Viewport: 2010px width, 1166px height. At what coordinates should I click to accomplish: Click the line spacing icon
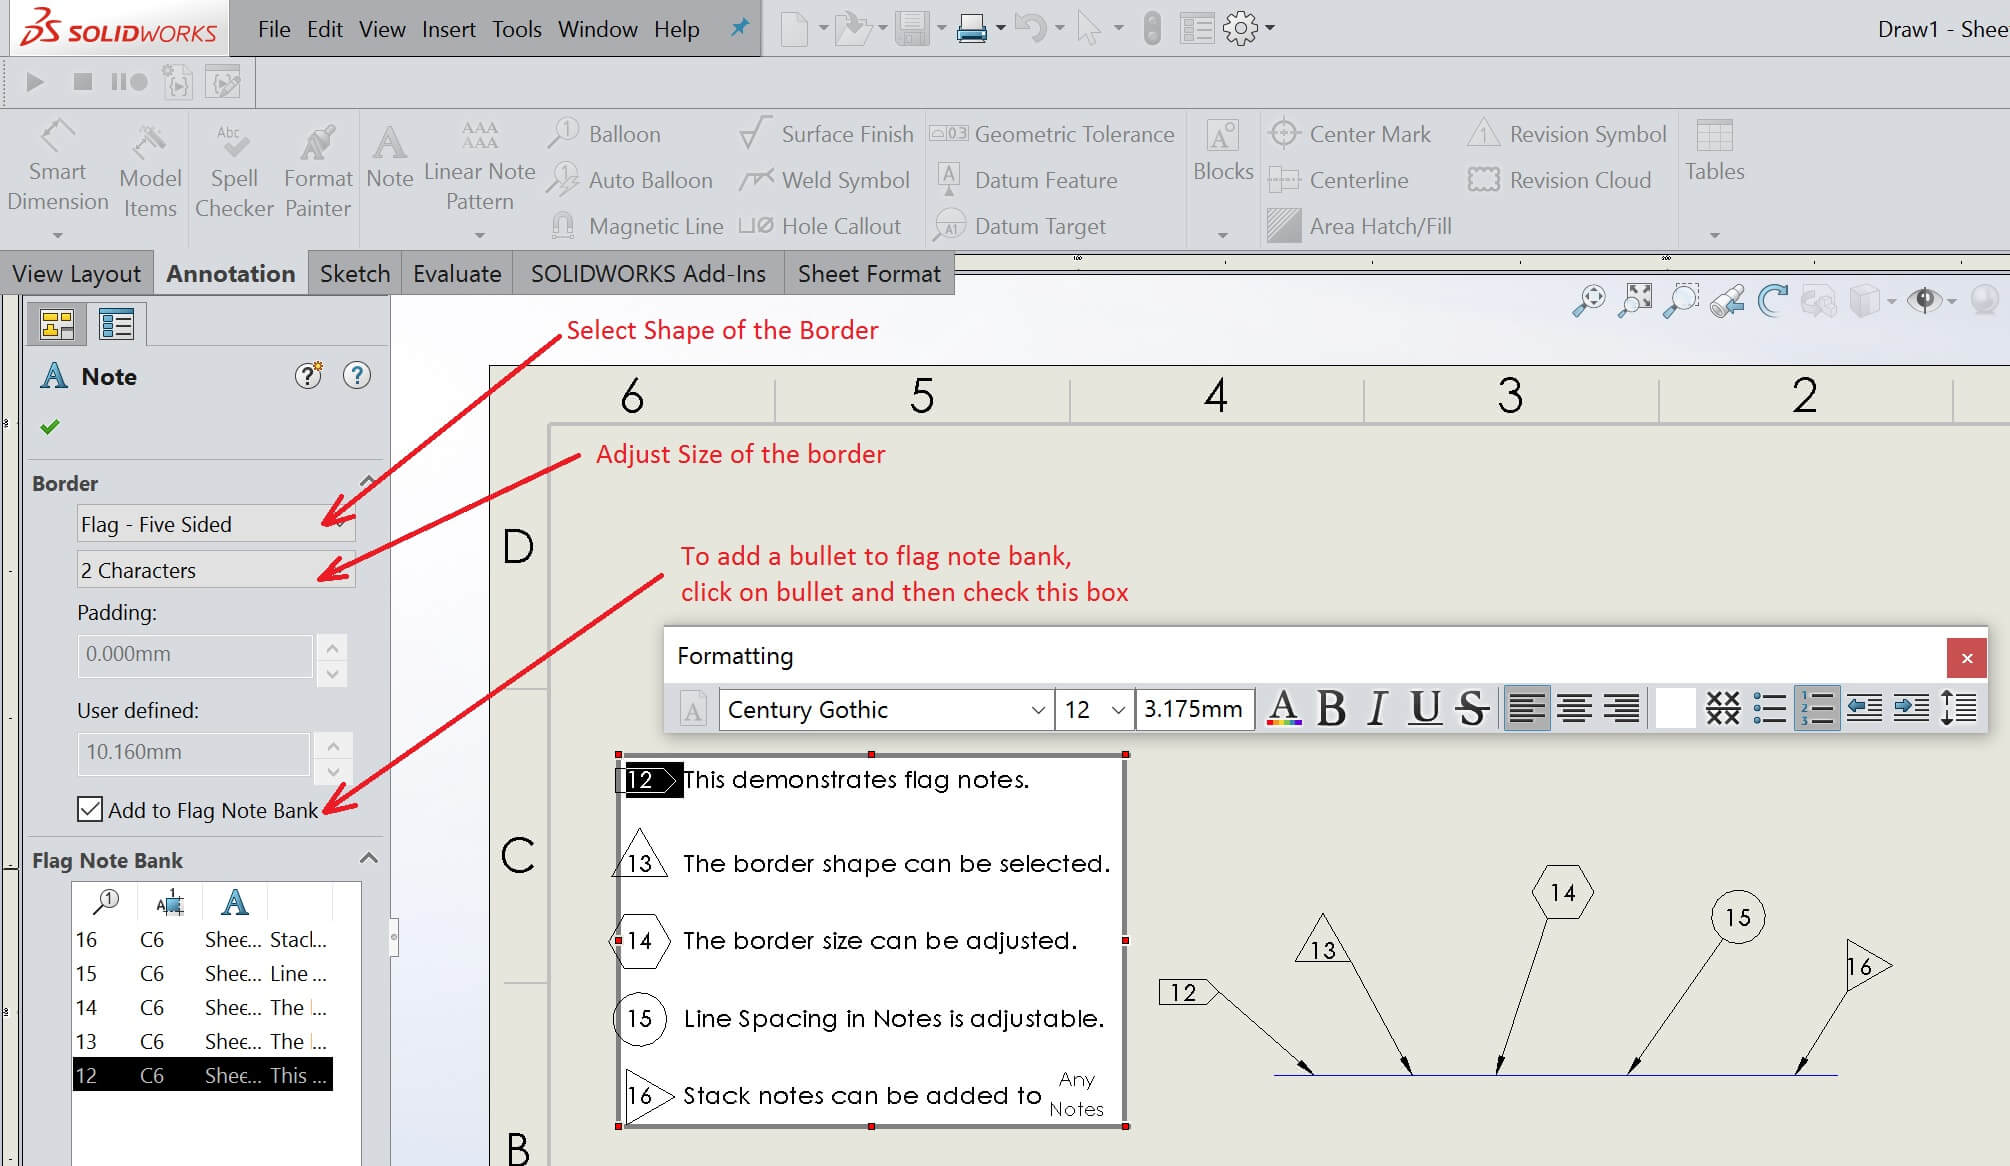tap(1958, 708)
